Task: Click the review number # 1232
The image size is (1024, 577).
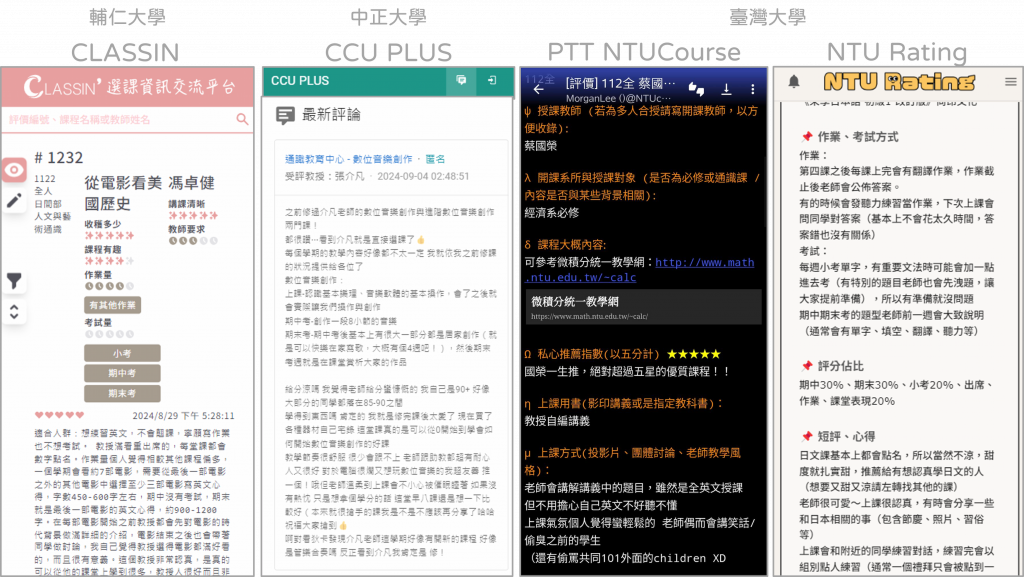Action: point(59,158)
